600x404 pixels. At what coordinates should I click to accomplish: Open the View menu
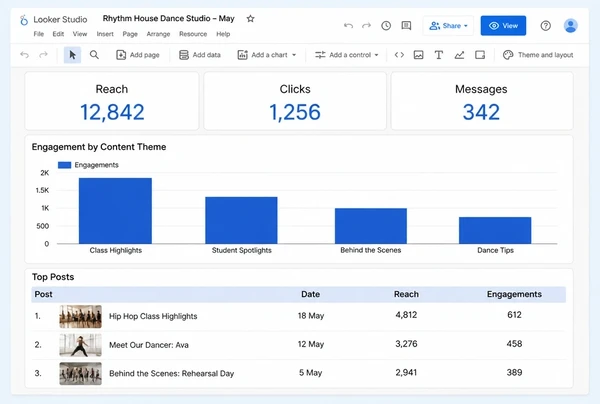80,34
